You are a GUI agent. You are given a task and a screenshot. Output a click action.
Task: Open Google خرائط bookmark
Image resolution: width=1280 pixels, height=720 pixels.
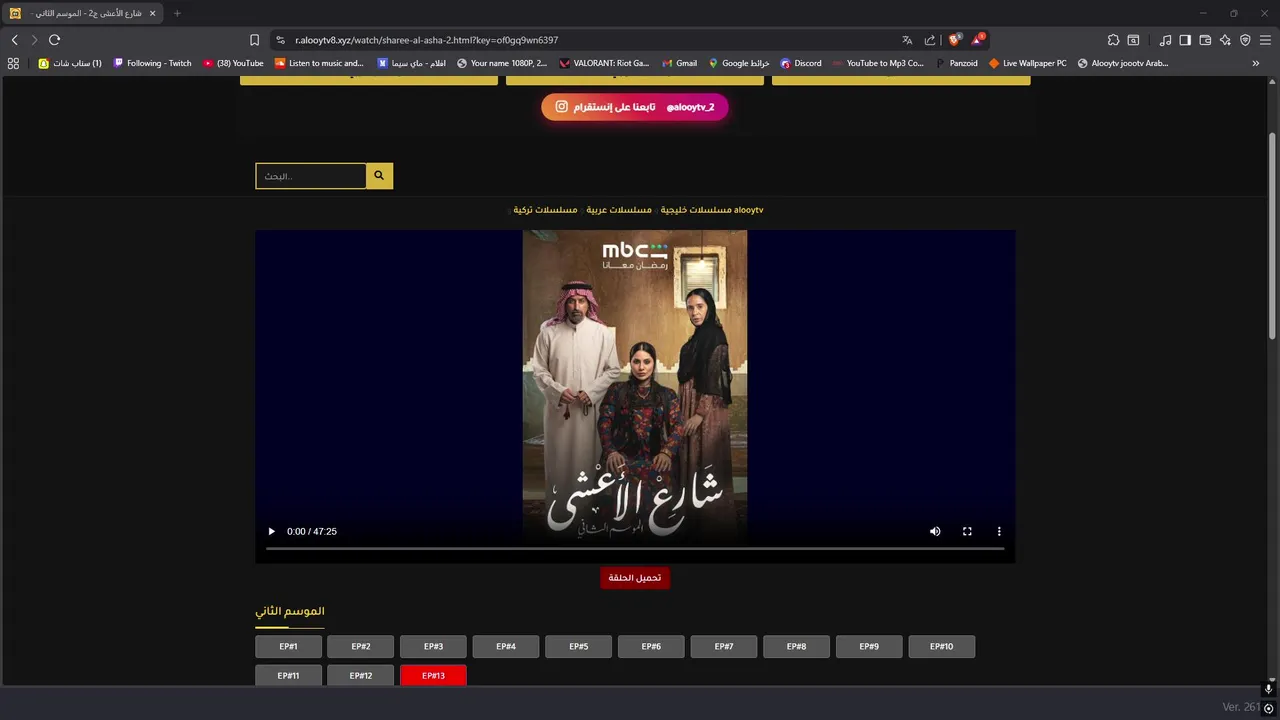tap(739, 63)
